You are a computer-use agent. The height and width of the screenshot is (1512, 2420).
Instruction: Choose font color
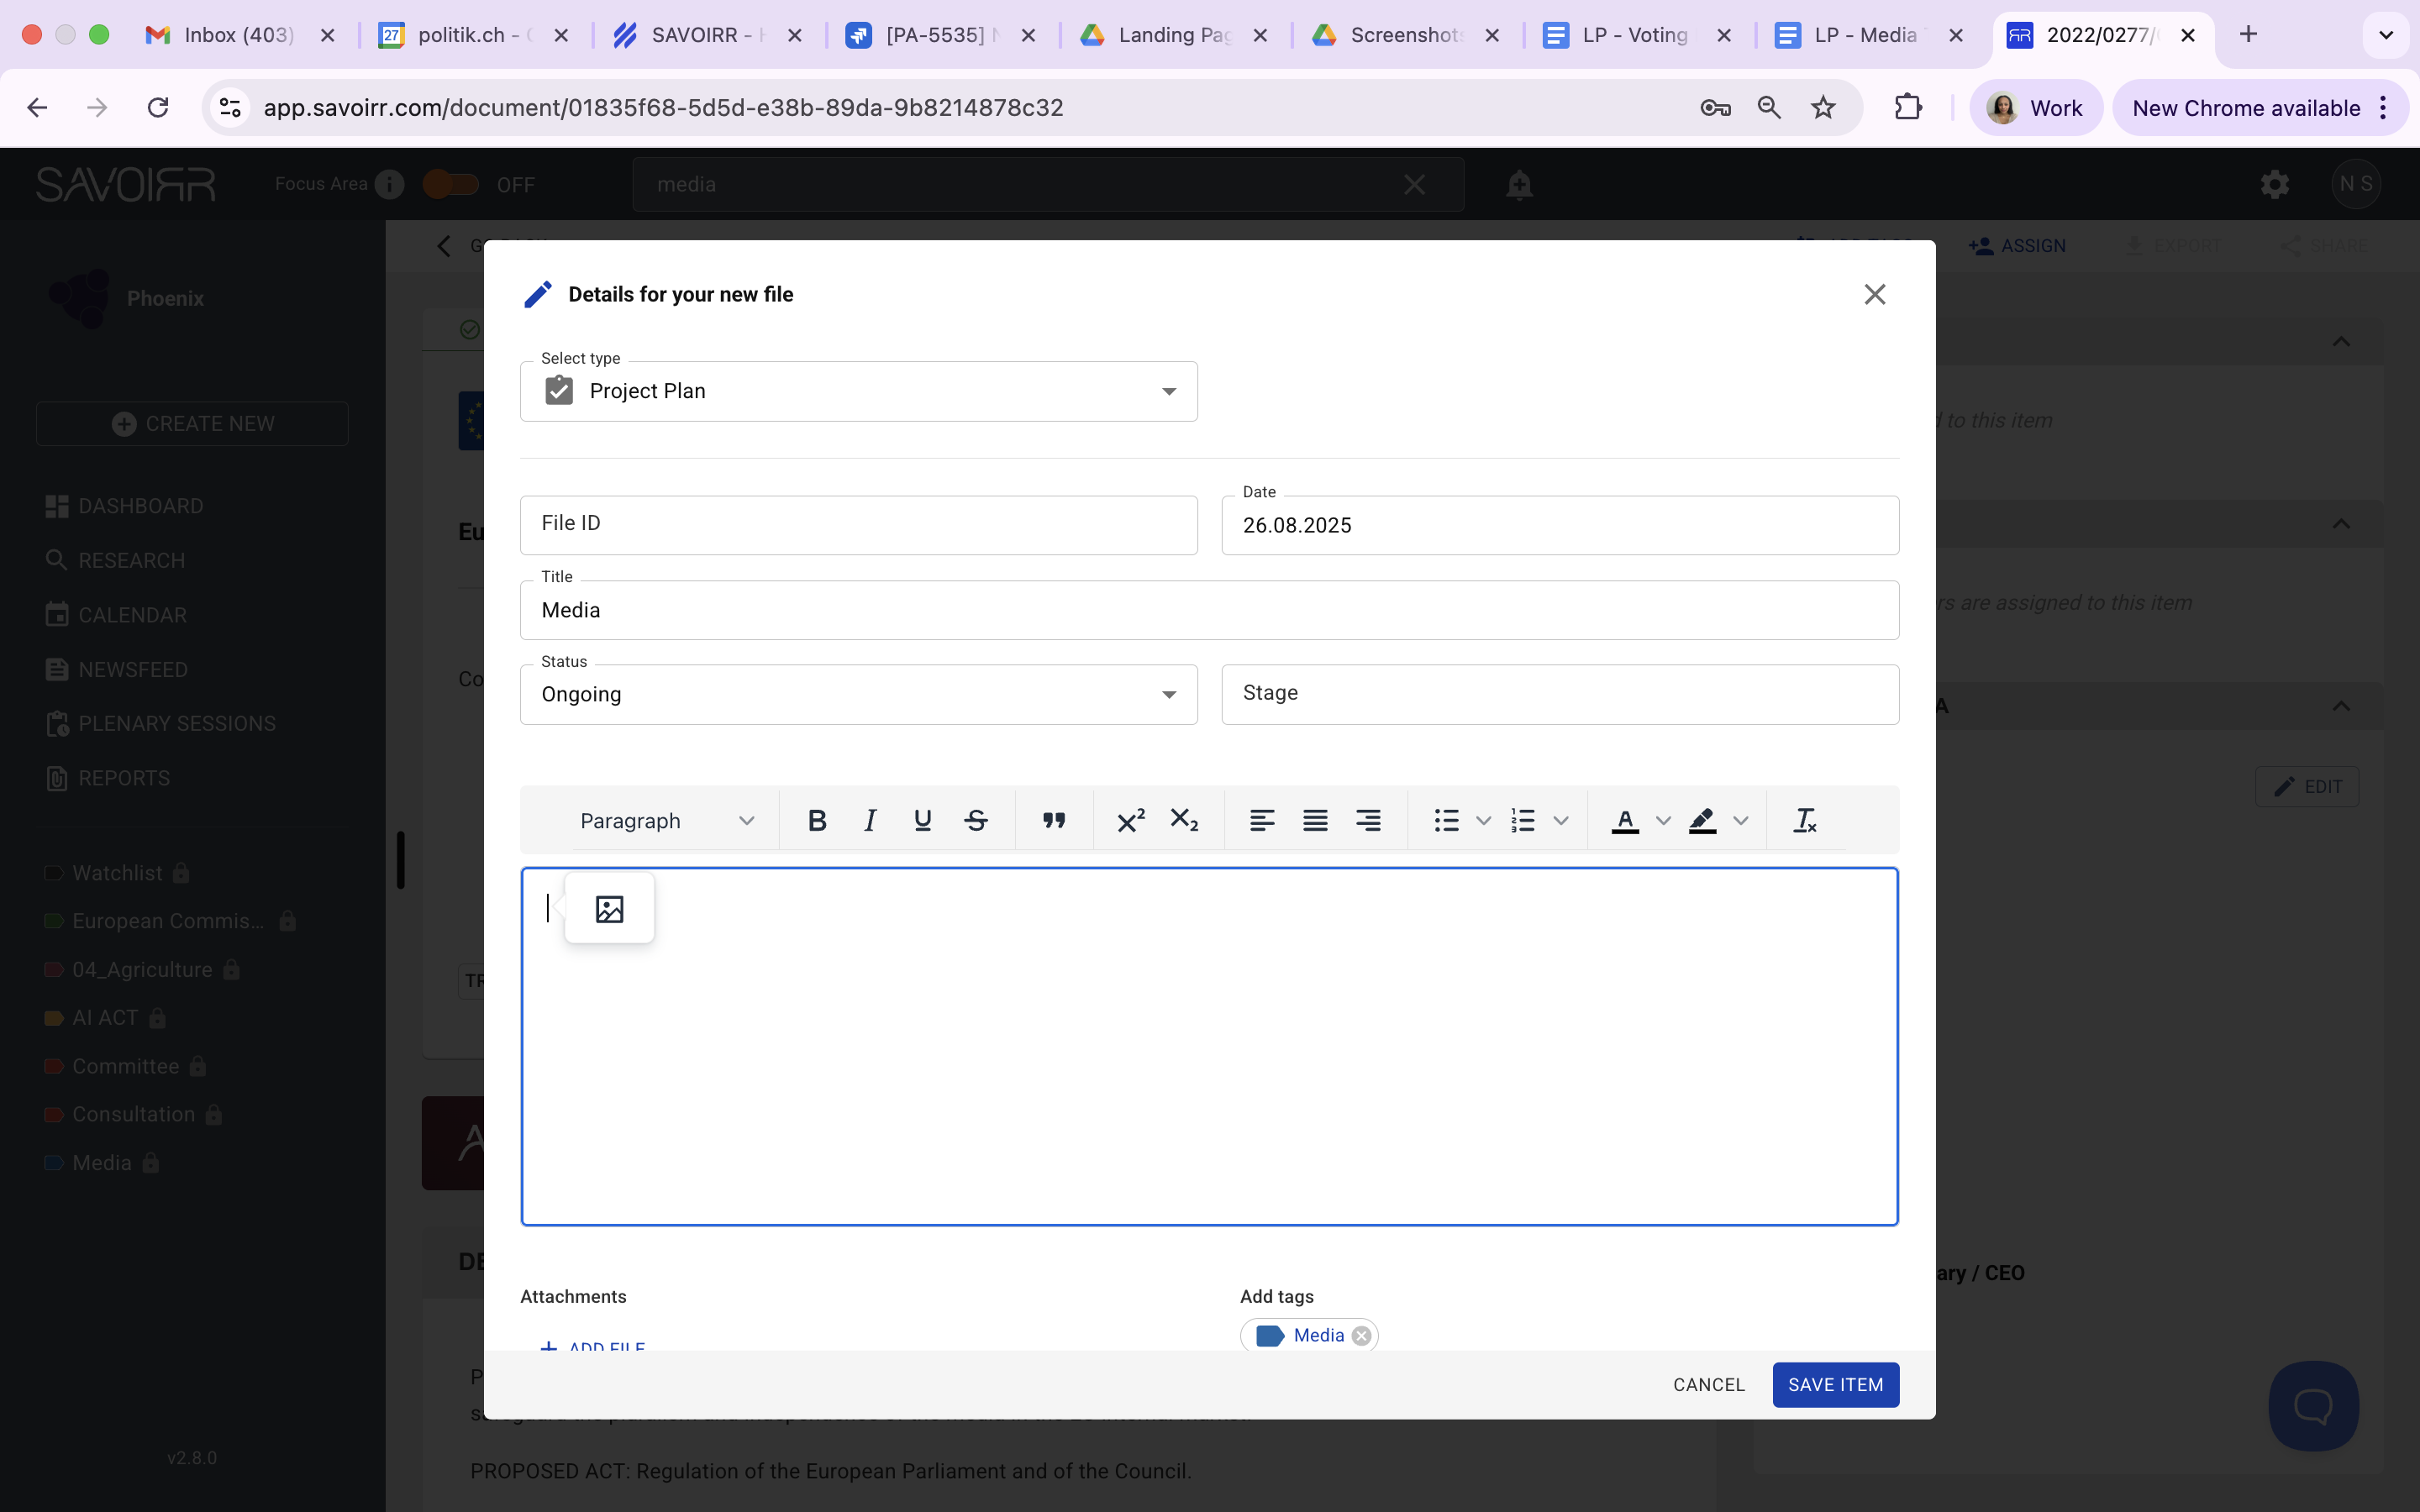coord(1625,821)
